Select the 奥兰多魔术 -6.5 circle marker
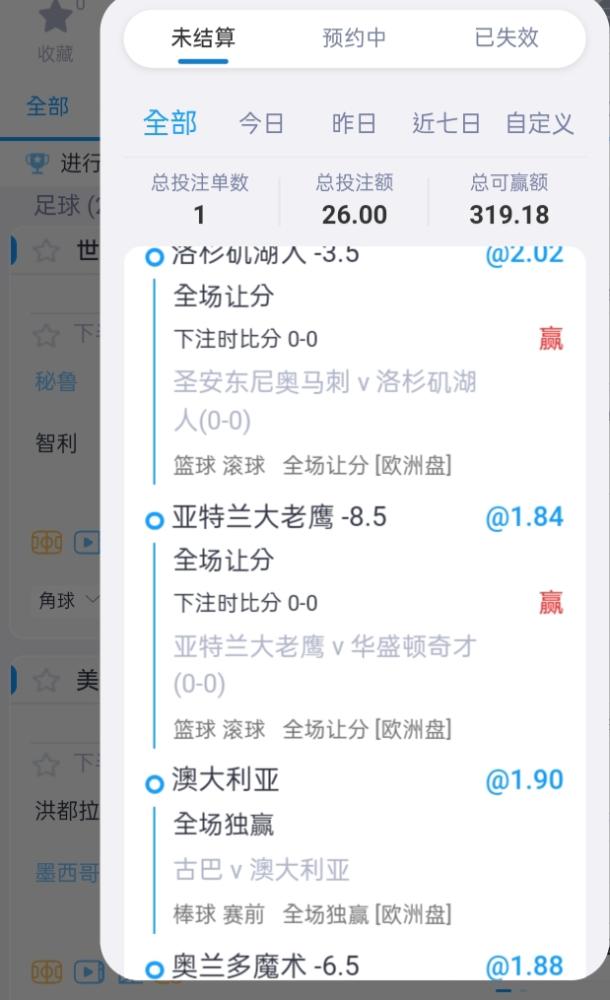610x1000 pixels. pos(154,969)
